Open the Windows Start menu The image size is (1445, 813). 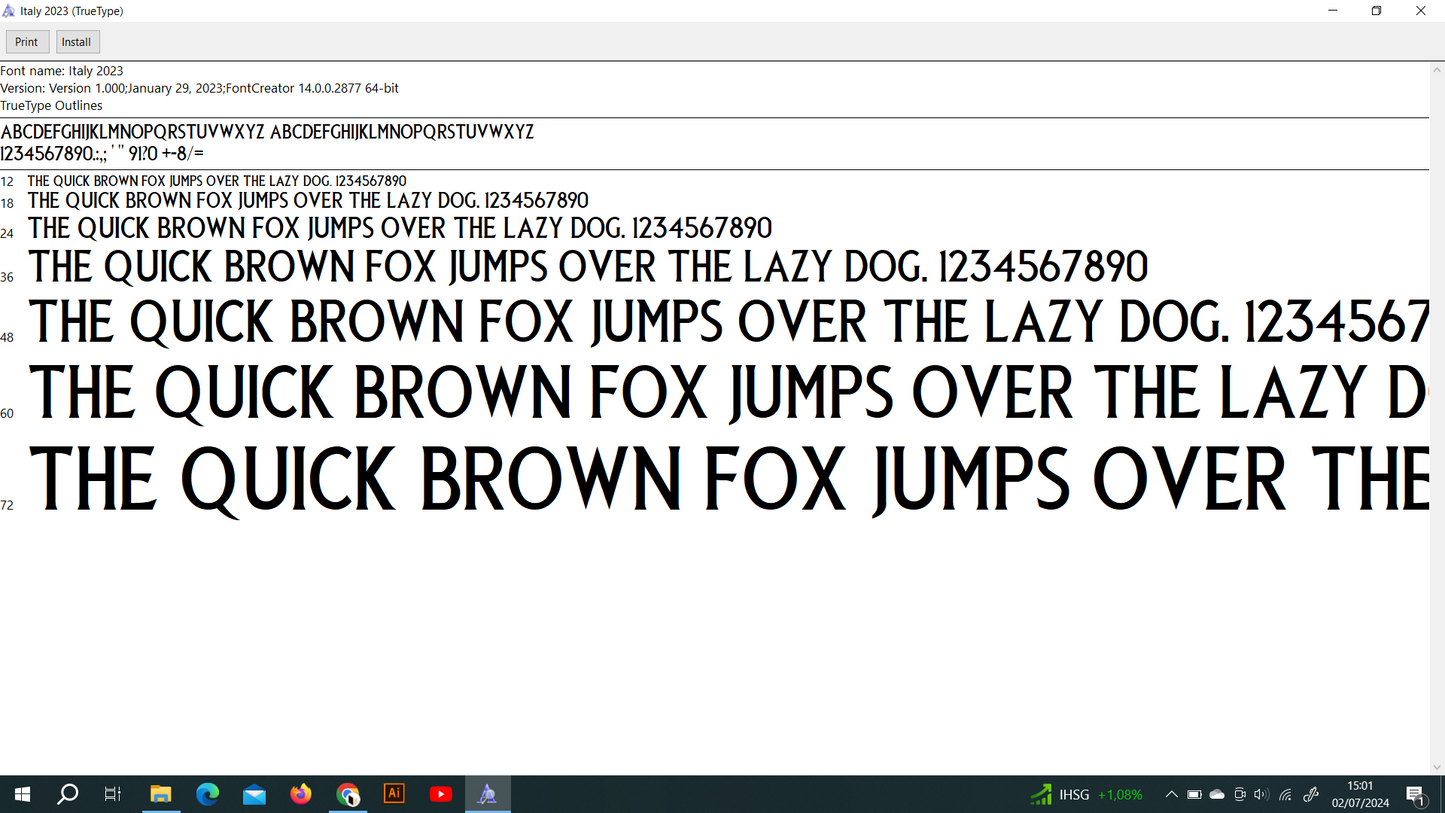pyautogui.click(x=22, y=795)
